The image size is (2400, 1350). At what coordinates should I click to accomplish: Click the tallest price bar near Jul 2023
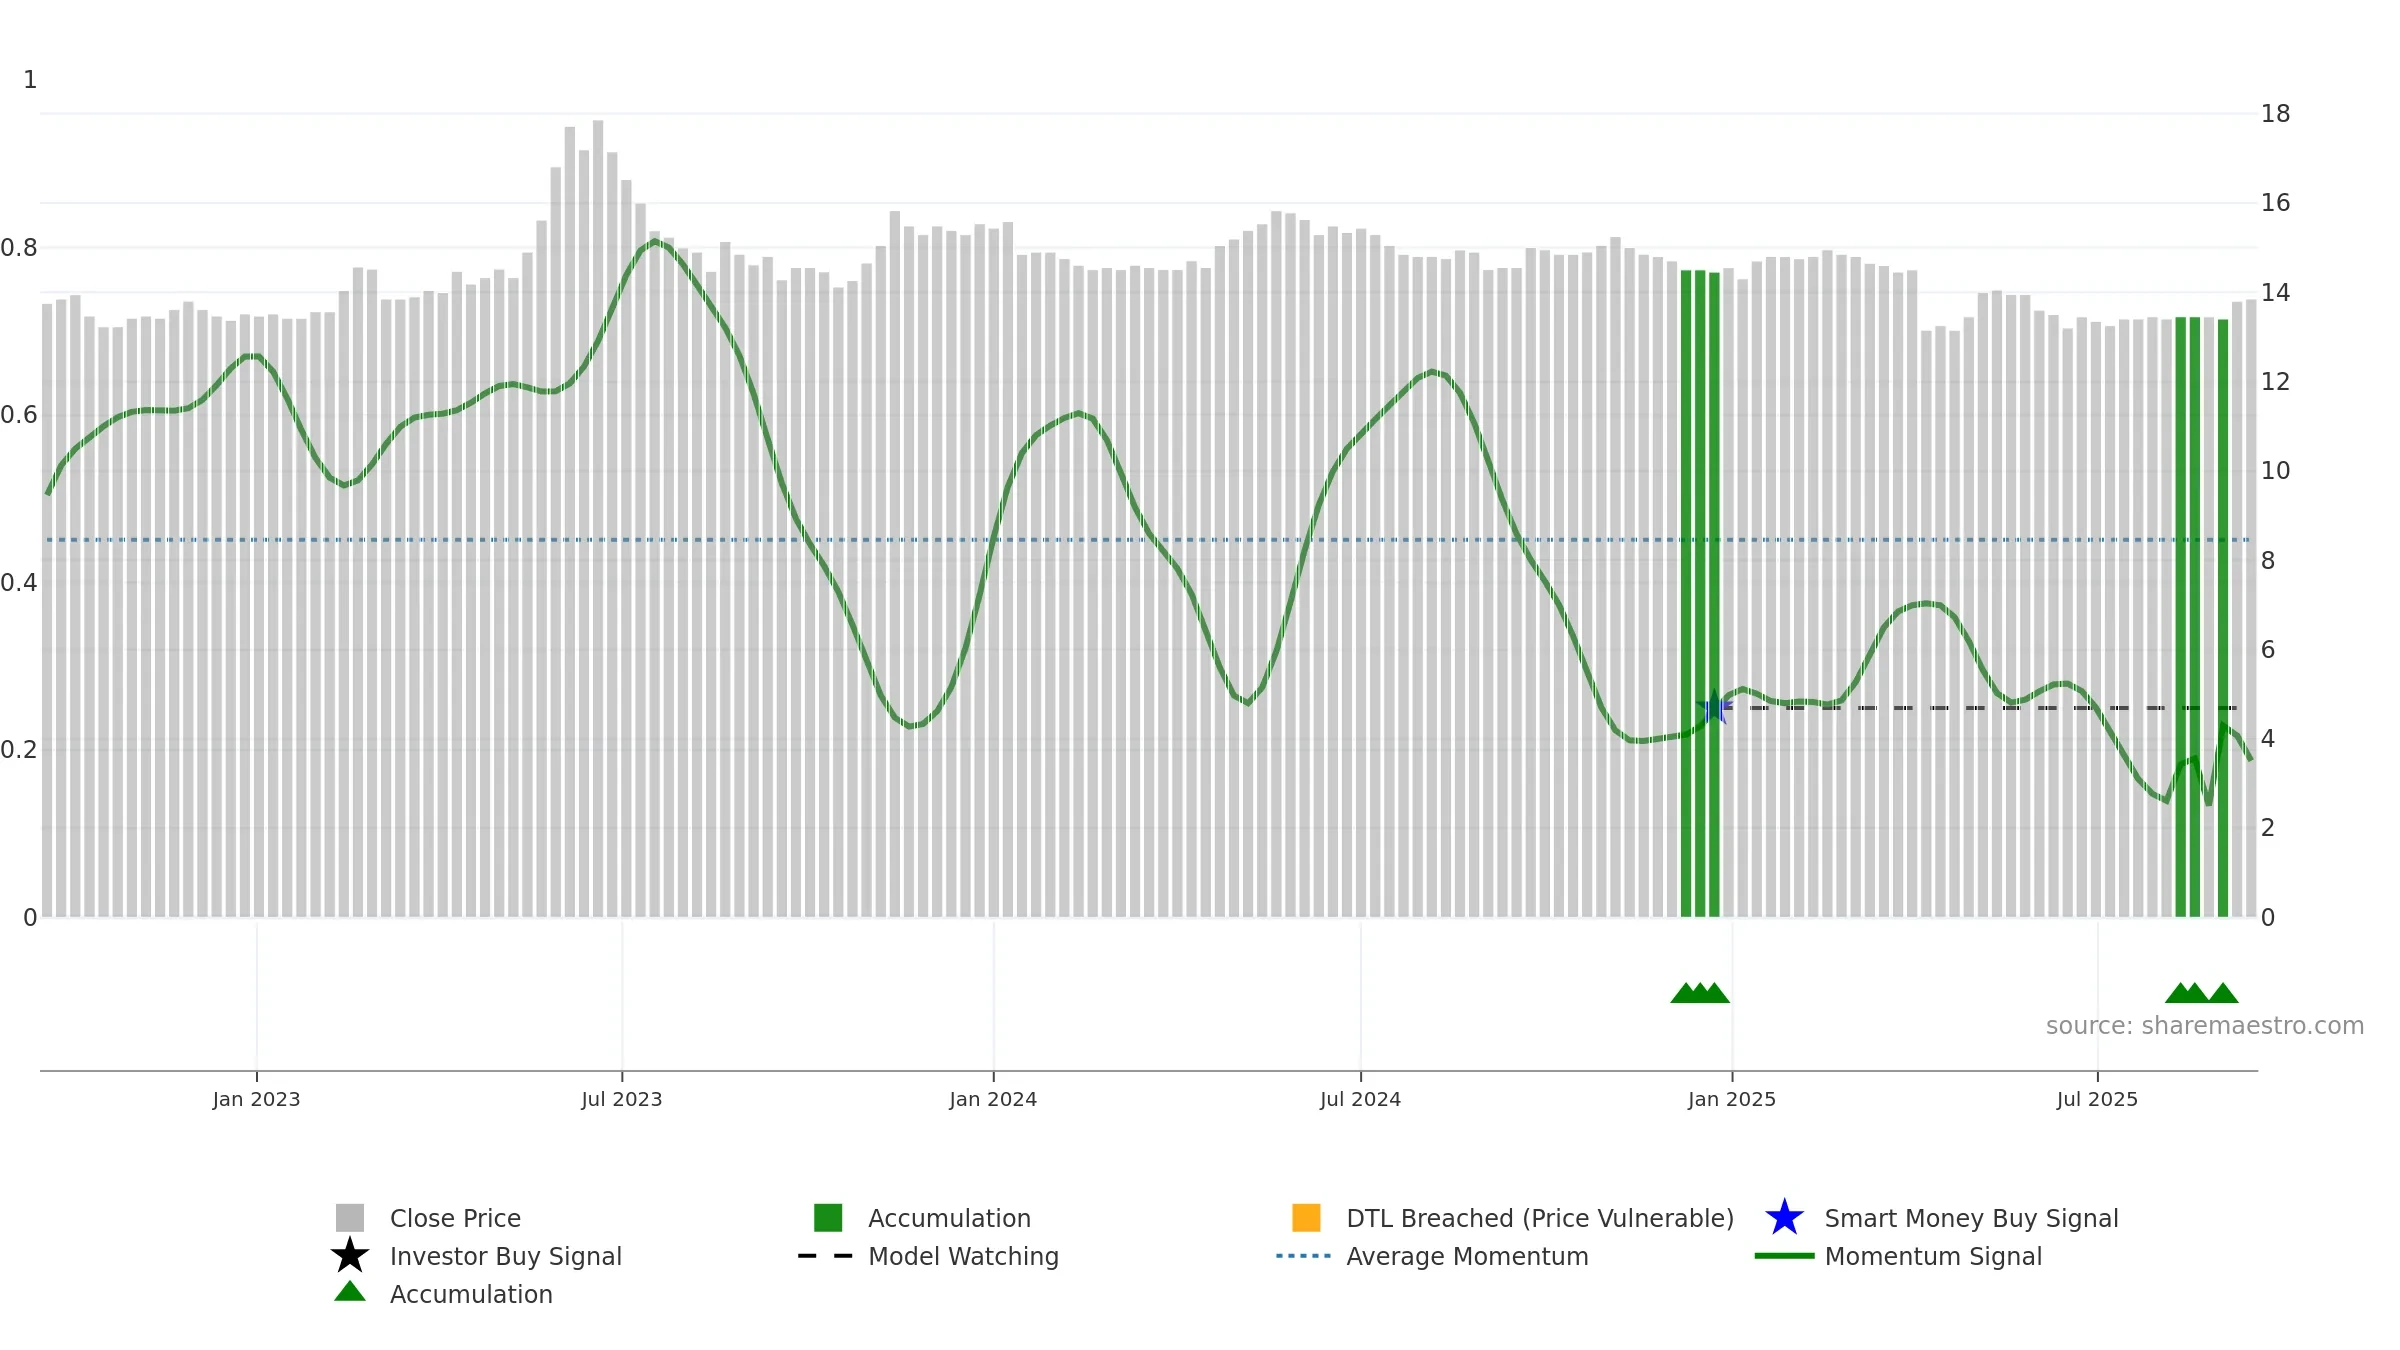598,518
